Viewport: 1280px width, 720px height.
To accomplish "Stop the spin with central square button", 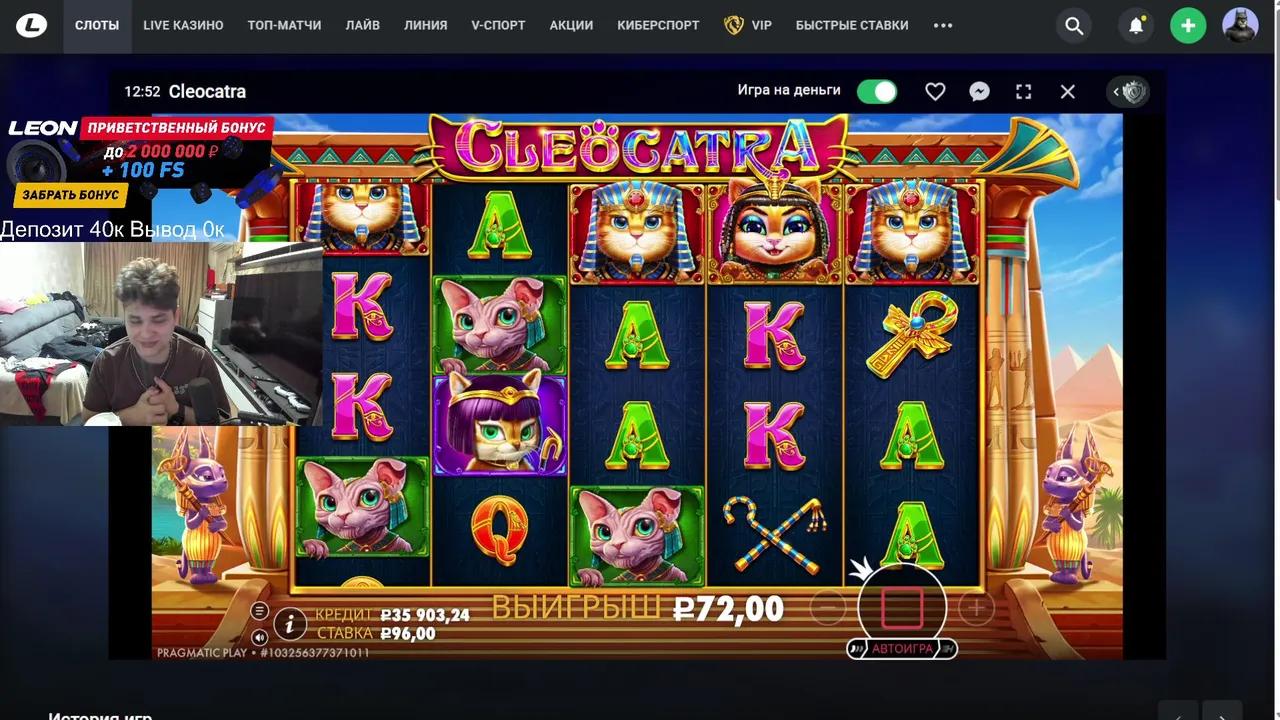I will coord(902,608).
